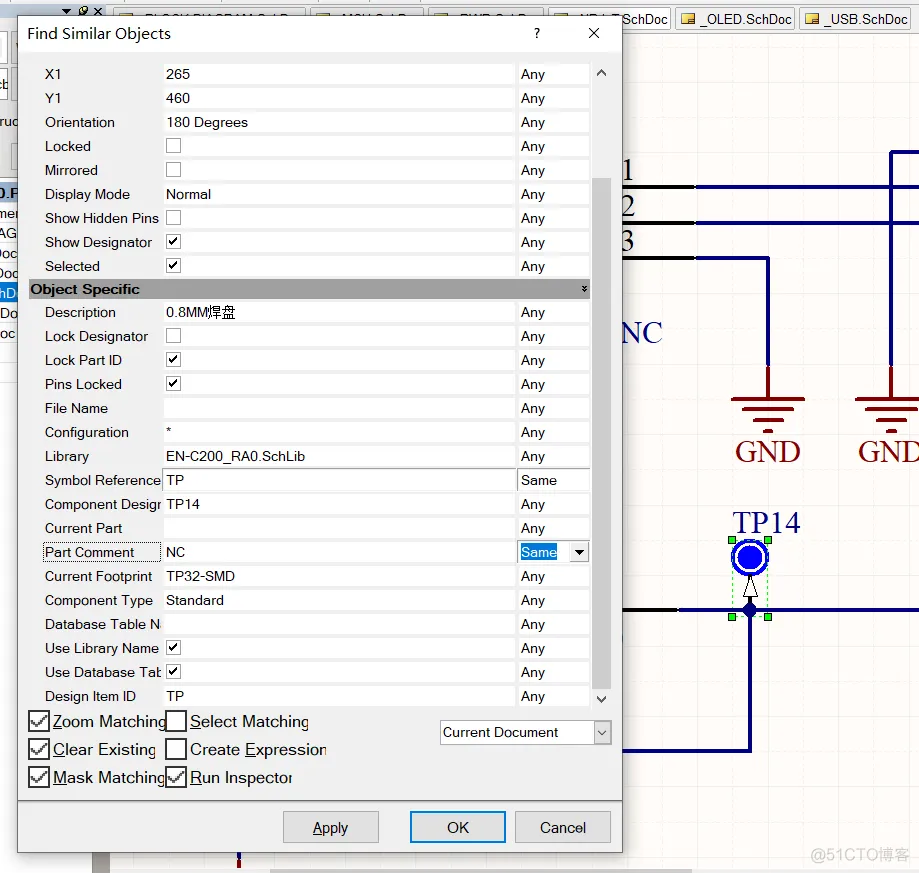919x873 pixels.
Task: Click the Part Comment property label
Action: (102, 553)
